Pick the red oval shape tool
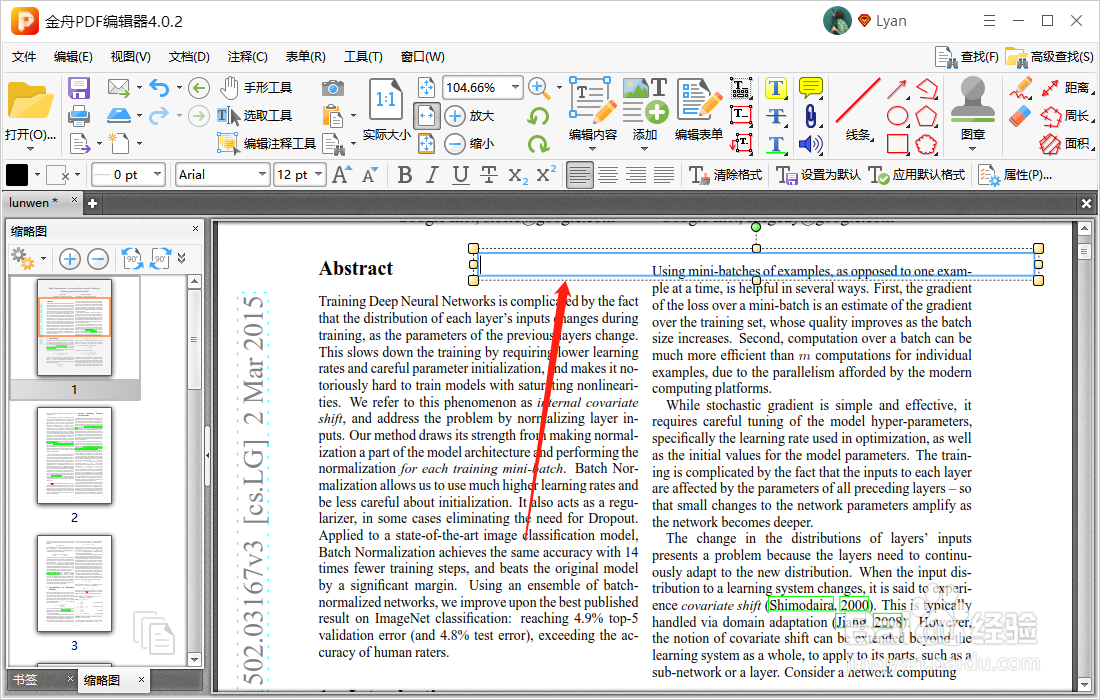The image size is (1100, 700). (x=897, y=116)
